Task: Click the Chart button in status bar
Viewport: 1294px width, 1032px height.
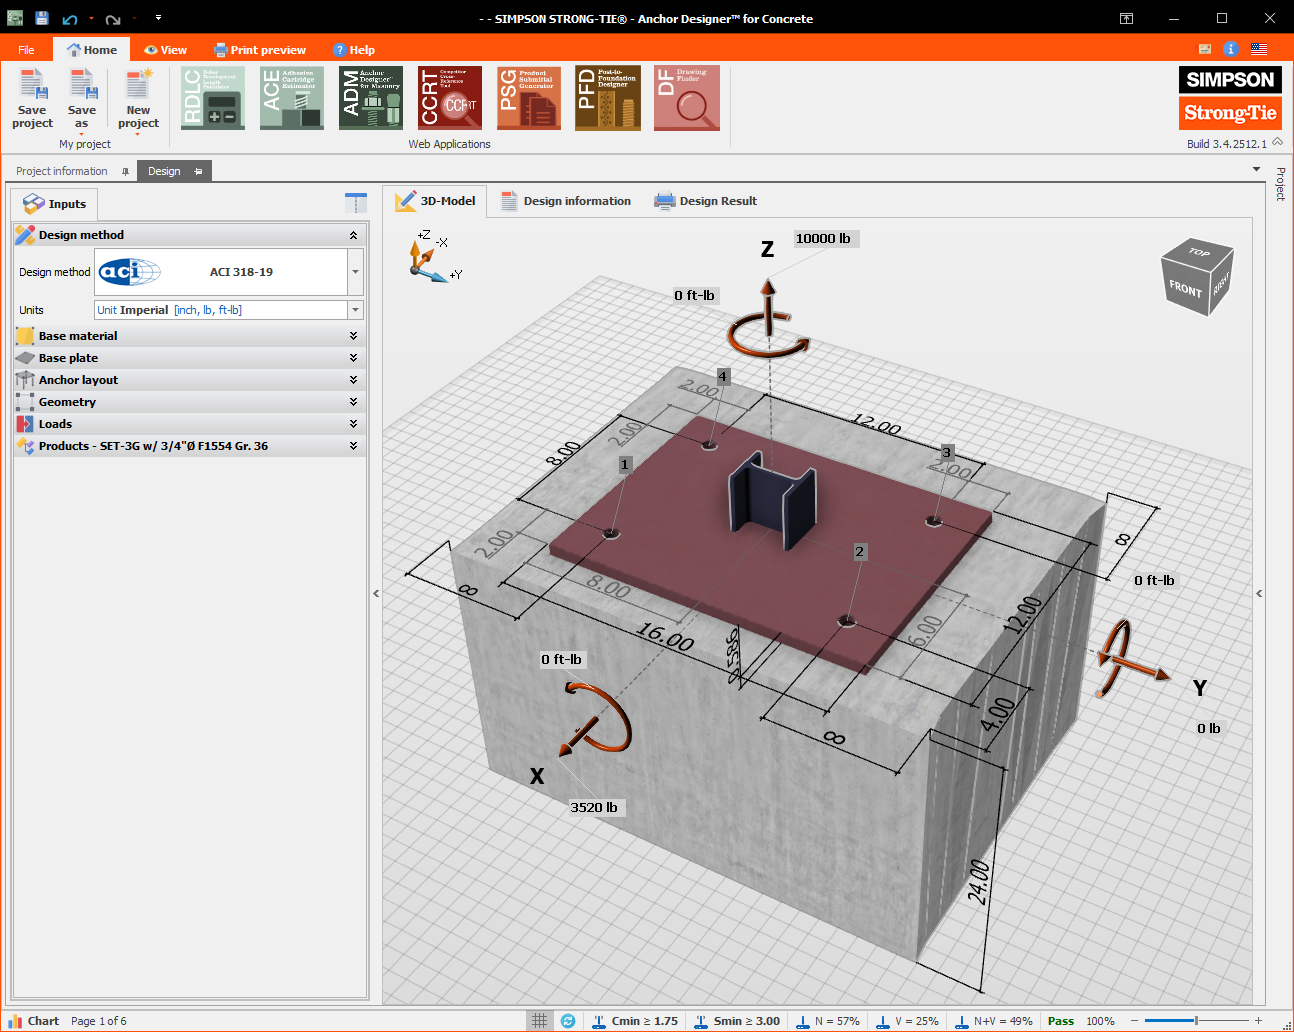Action: tap(34, 1021)
